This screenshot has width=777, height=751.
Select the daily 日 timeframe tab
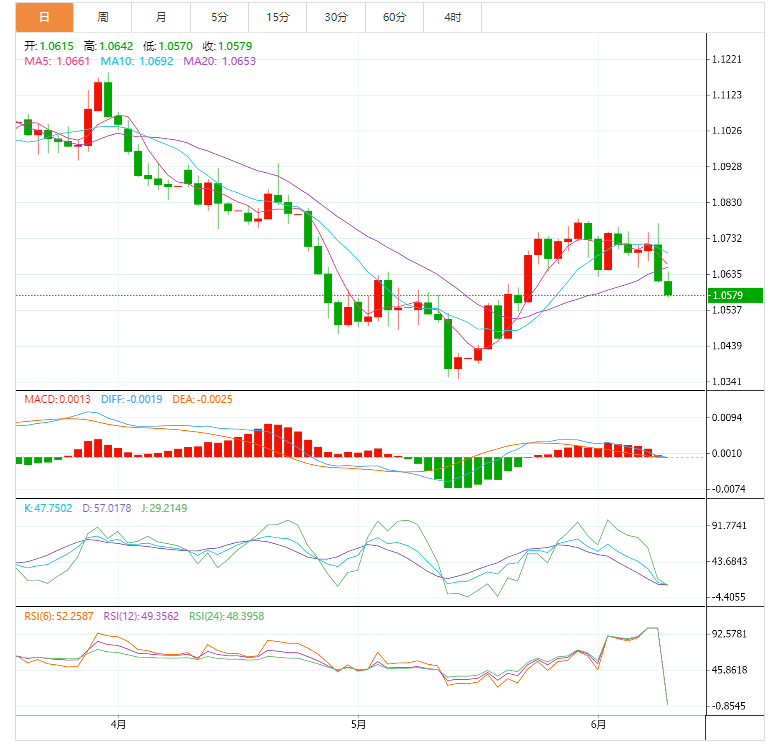tap(45, 17)
